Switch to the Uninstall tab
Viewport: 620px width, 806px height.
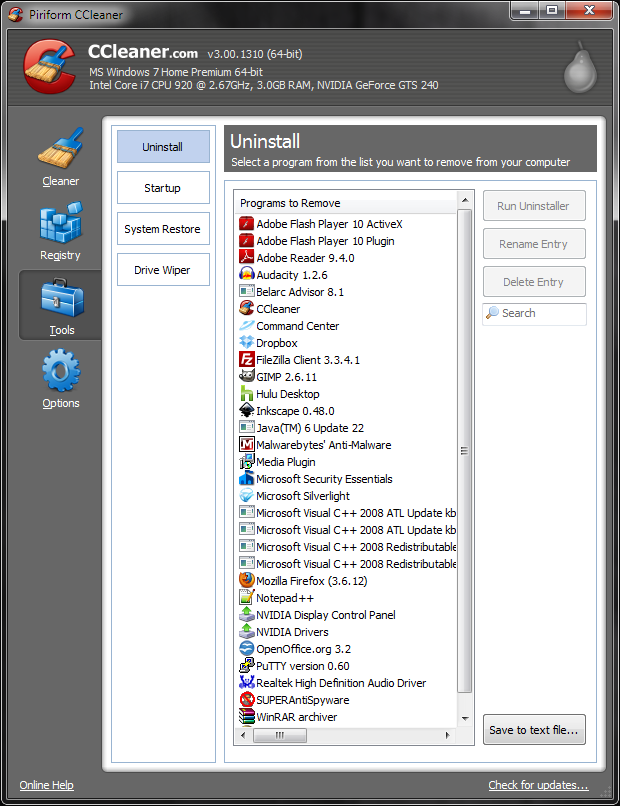[x=163, y=146]
